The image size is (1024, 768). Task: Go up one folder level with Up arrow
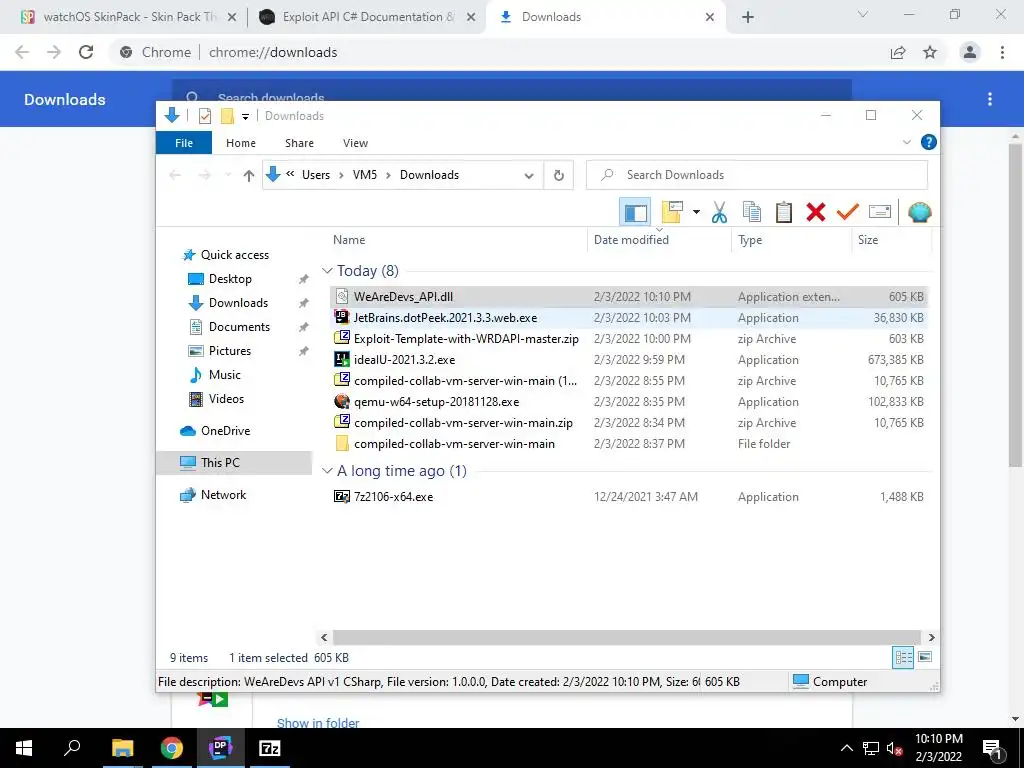coord(248,175)
